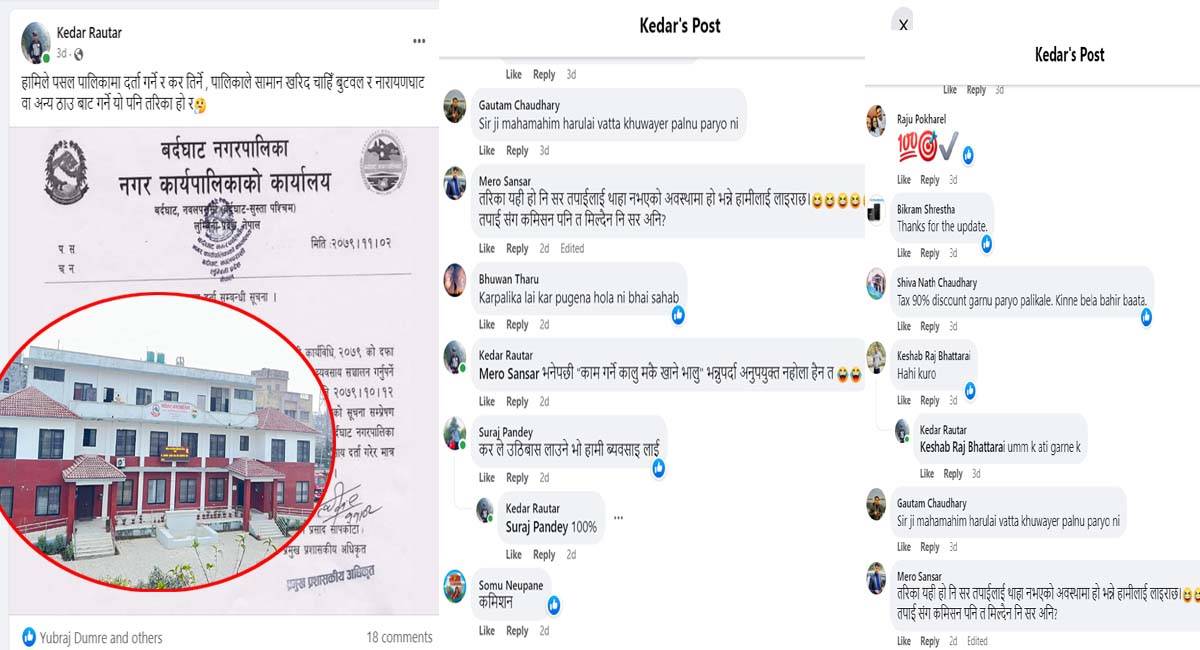Like Keshab Raj Bhattarai's comment

point(903,401)
